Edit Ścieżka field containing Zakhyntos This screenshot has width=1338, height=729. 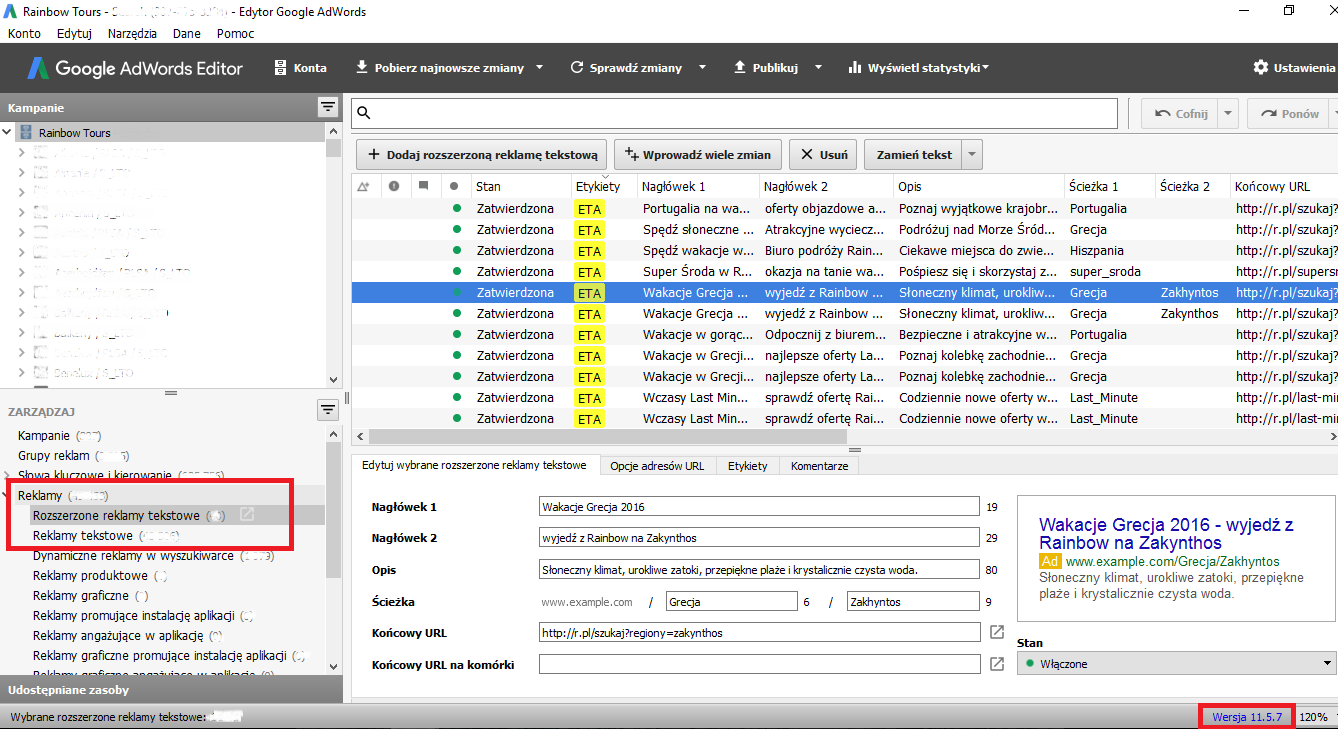point(913,602)
